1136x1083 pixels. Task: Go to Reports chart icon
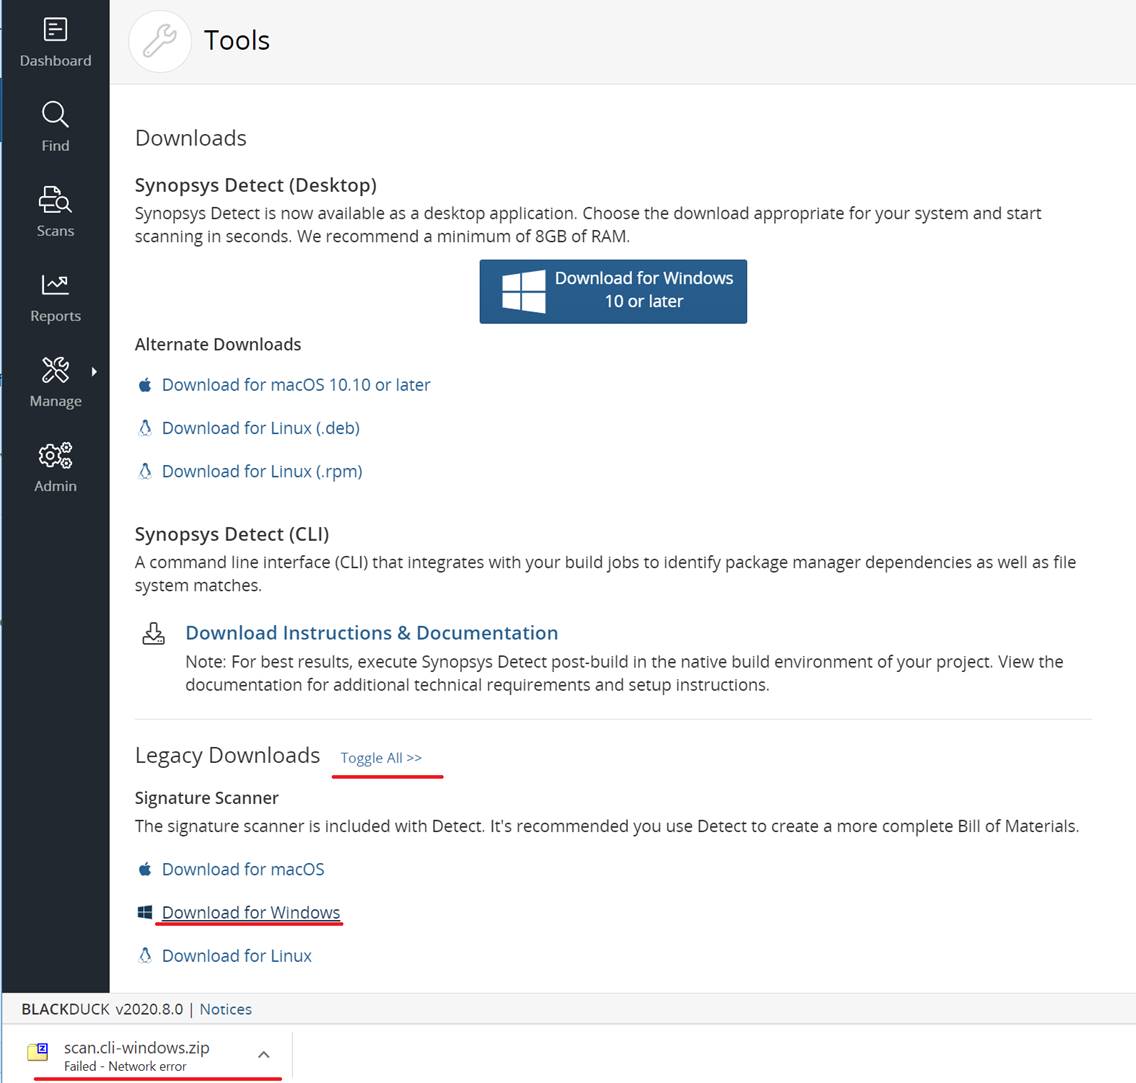[x=55, y=285]
